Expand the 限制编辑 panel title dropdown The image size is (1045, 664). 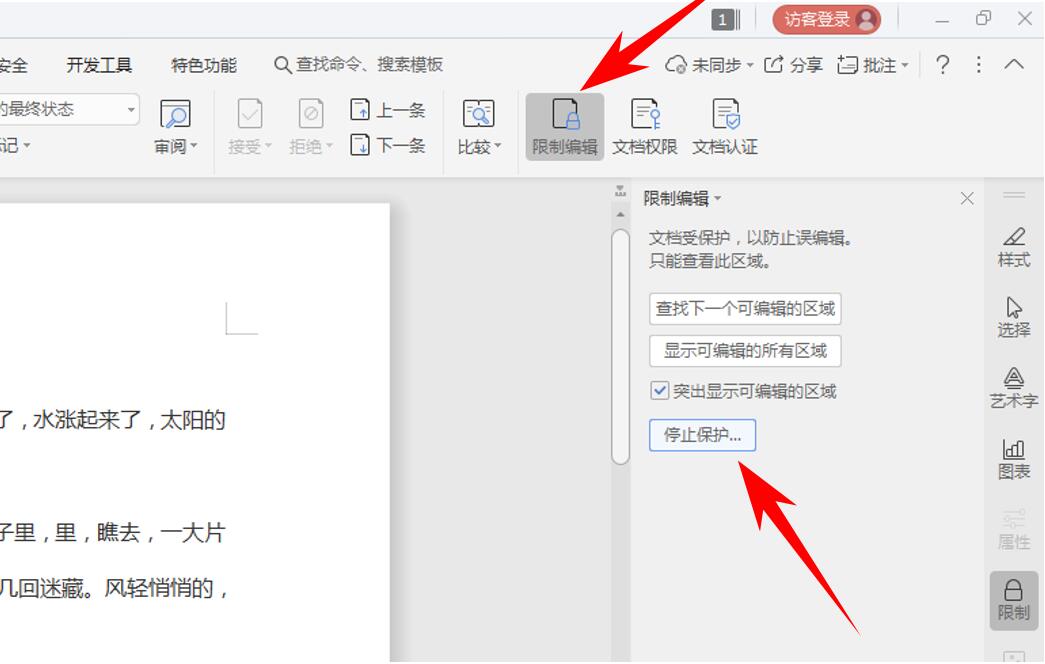718,198
